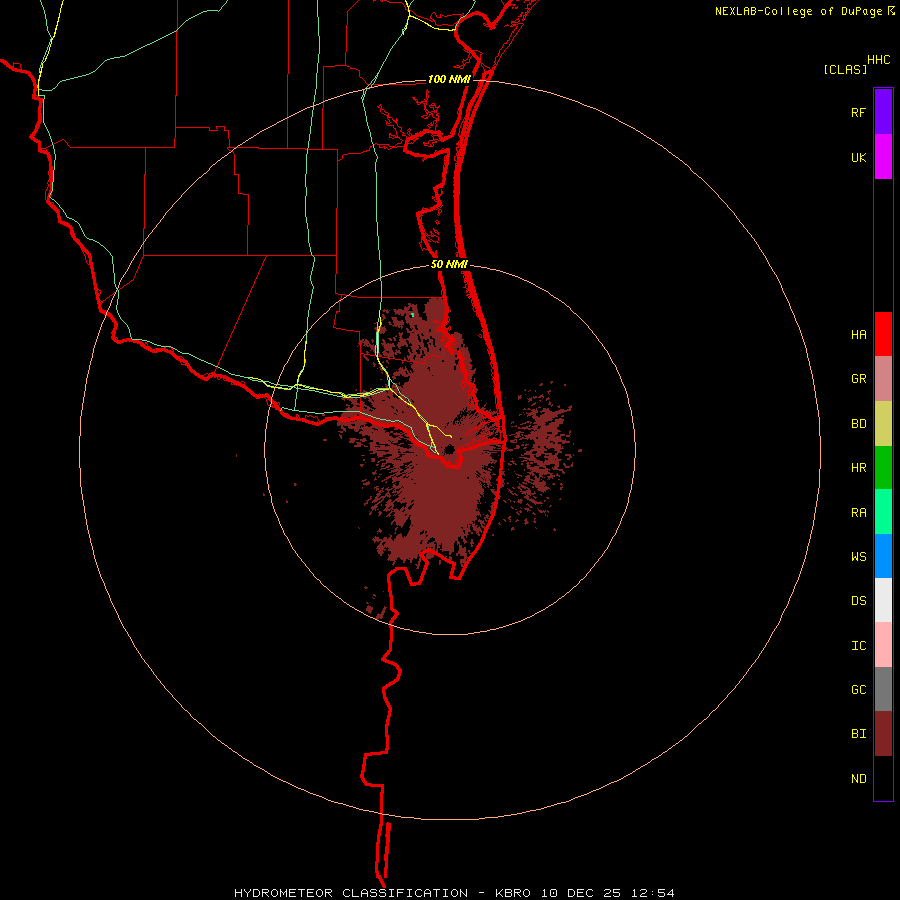This screenshot has width=900, height=900.
Task: Click the black radar site dot
Action: tap(449, 449)
